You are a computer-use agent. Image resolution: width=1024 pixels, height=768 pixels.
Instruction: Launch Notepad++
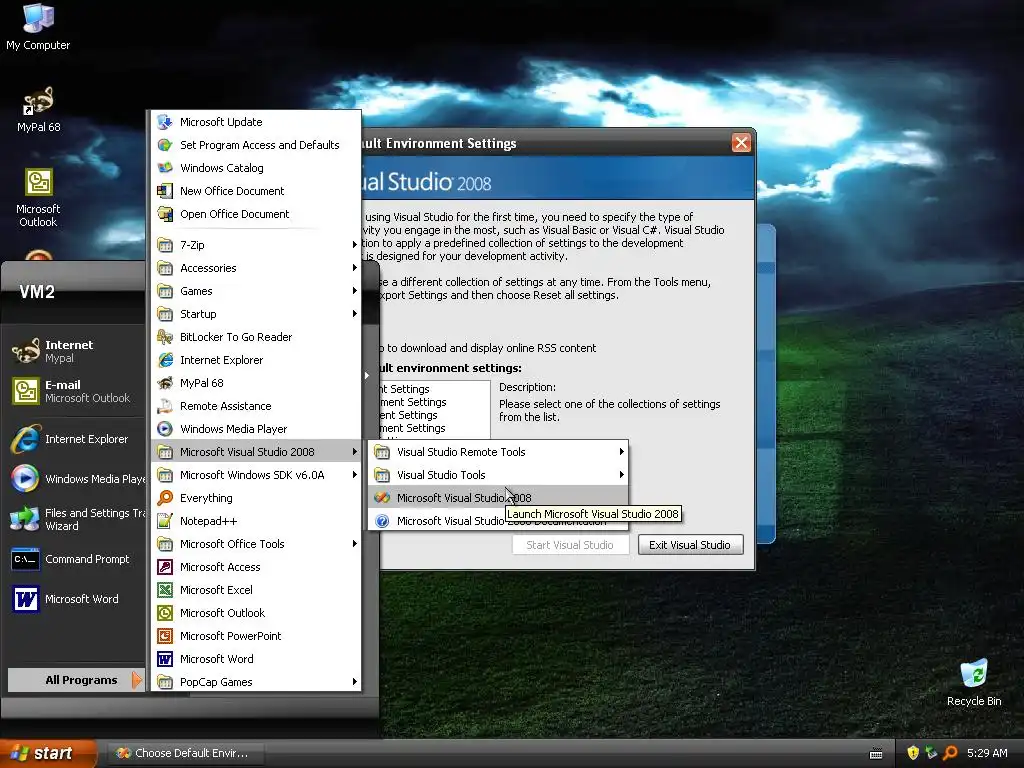pyautogui.click(x=256, y=520)
